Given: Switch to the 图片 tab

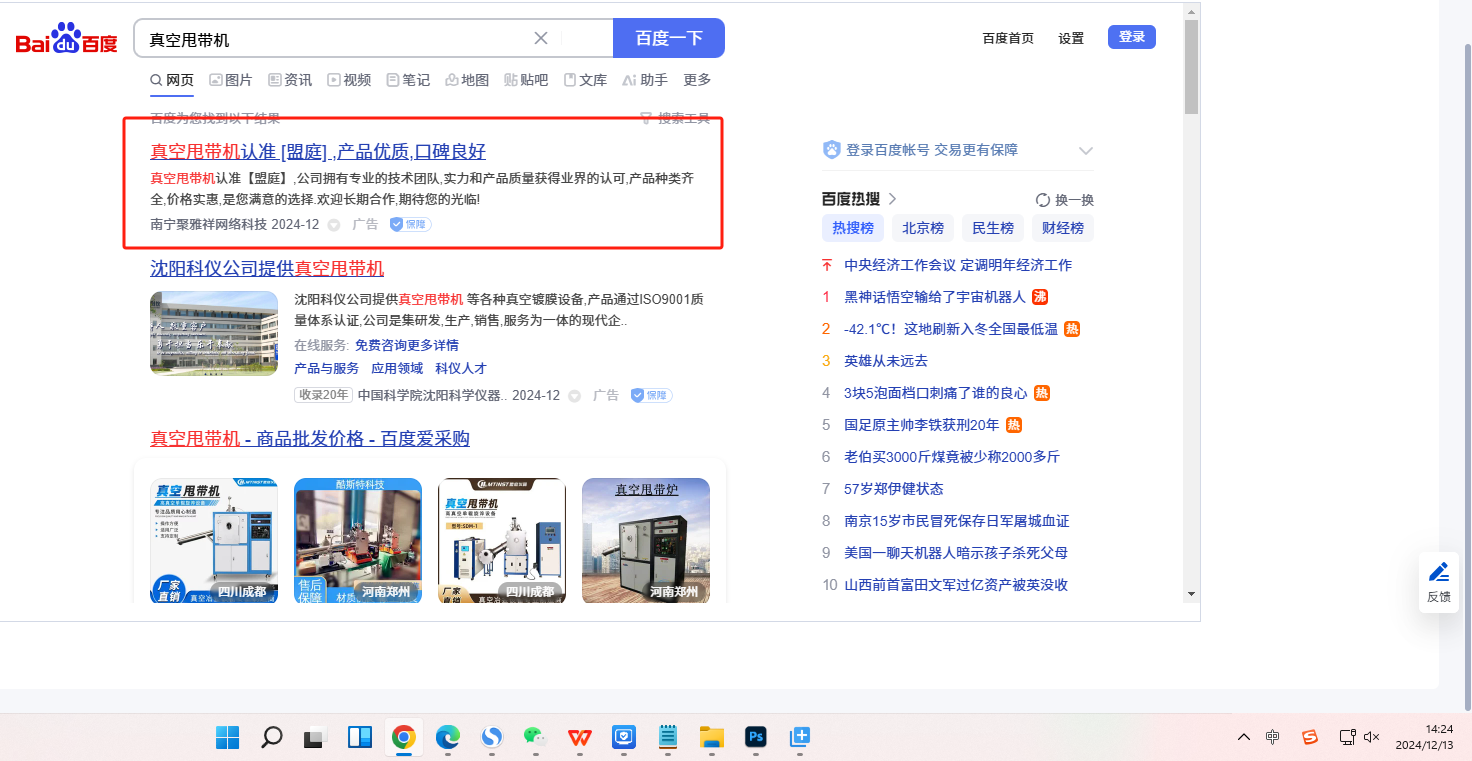Looking at the screenshot, I should [x=231, y=80].
